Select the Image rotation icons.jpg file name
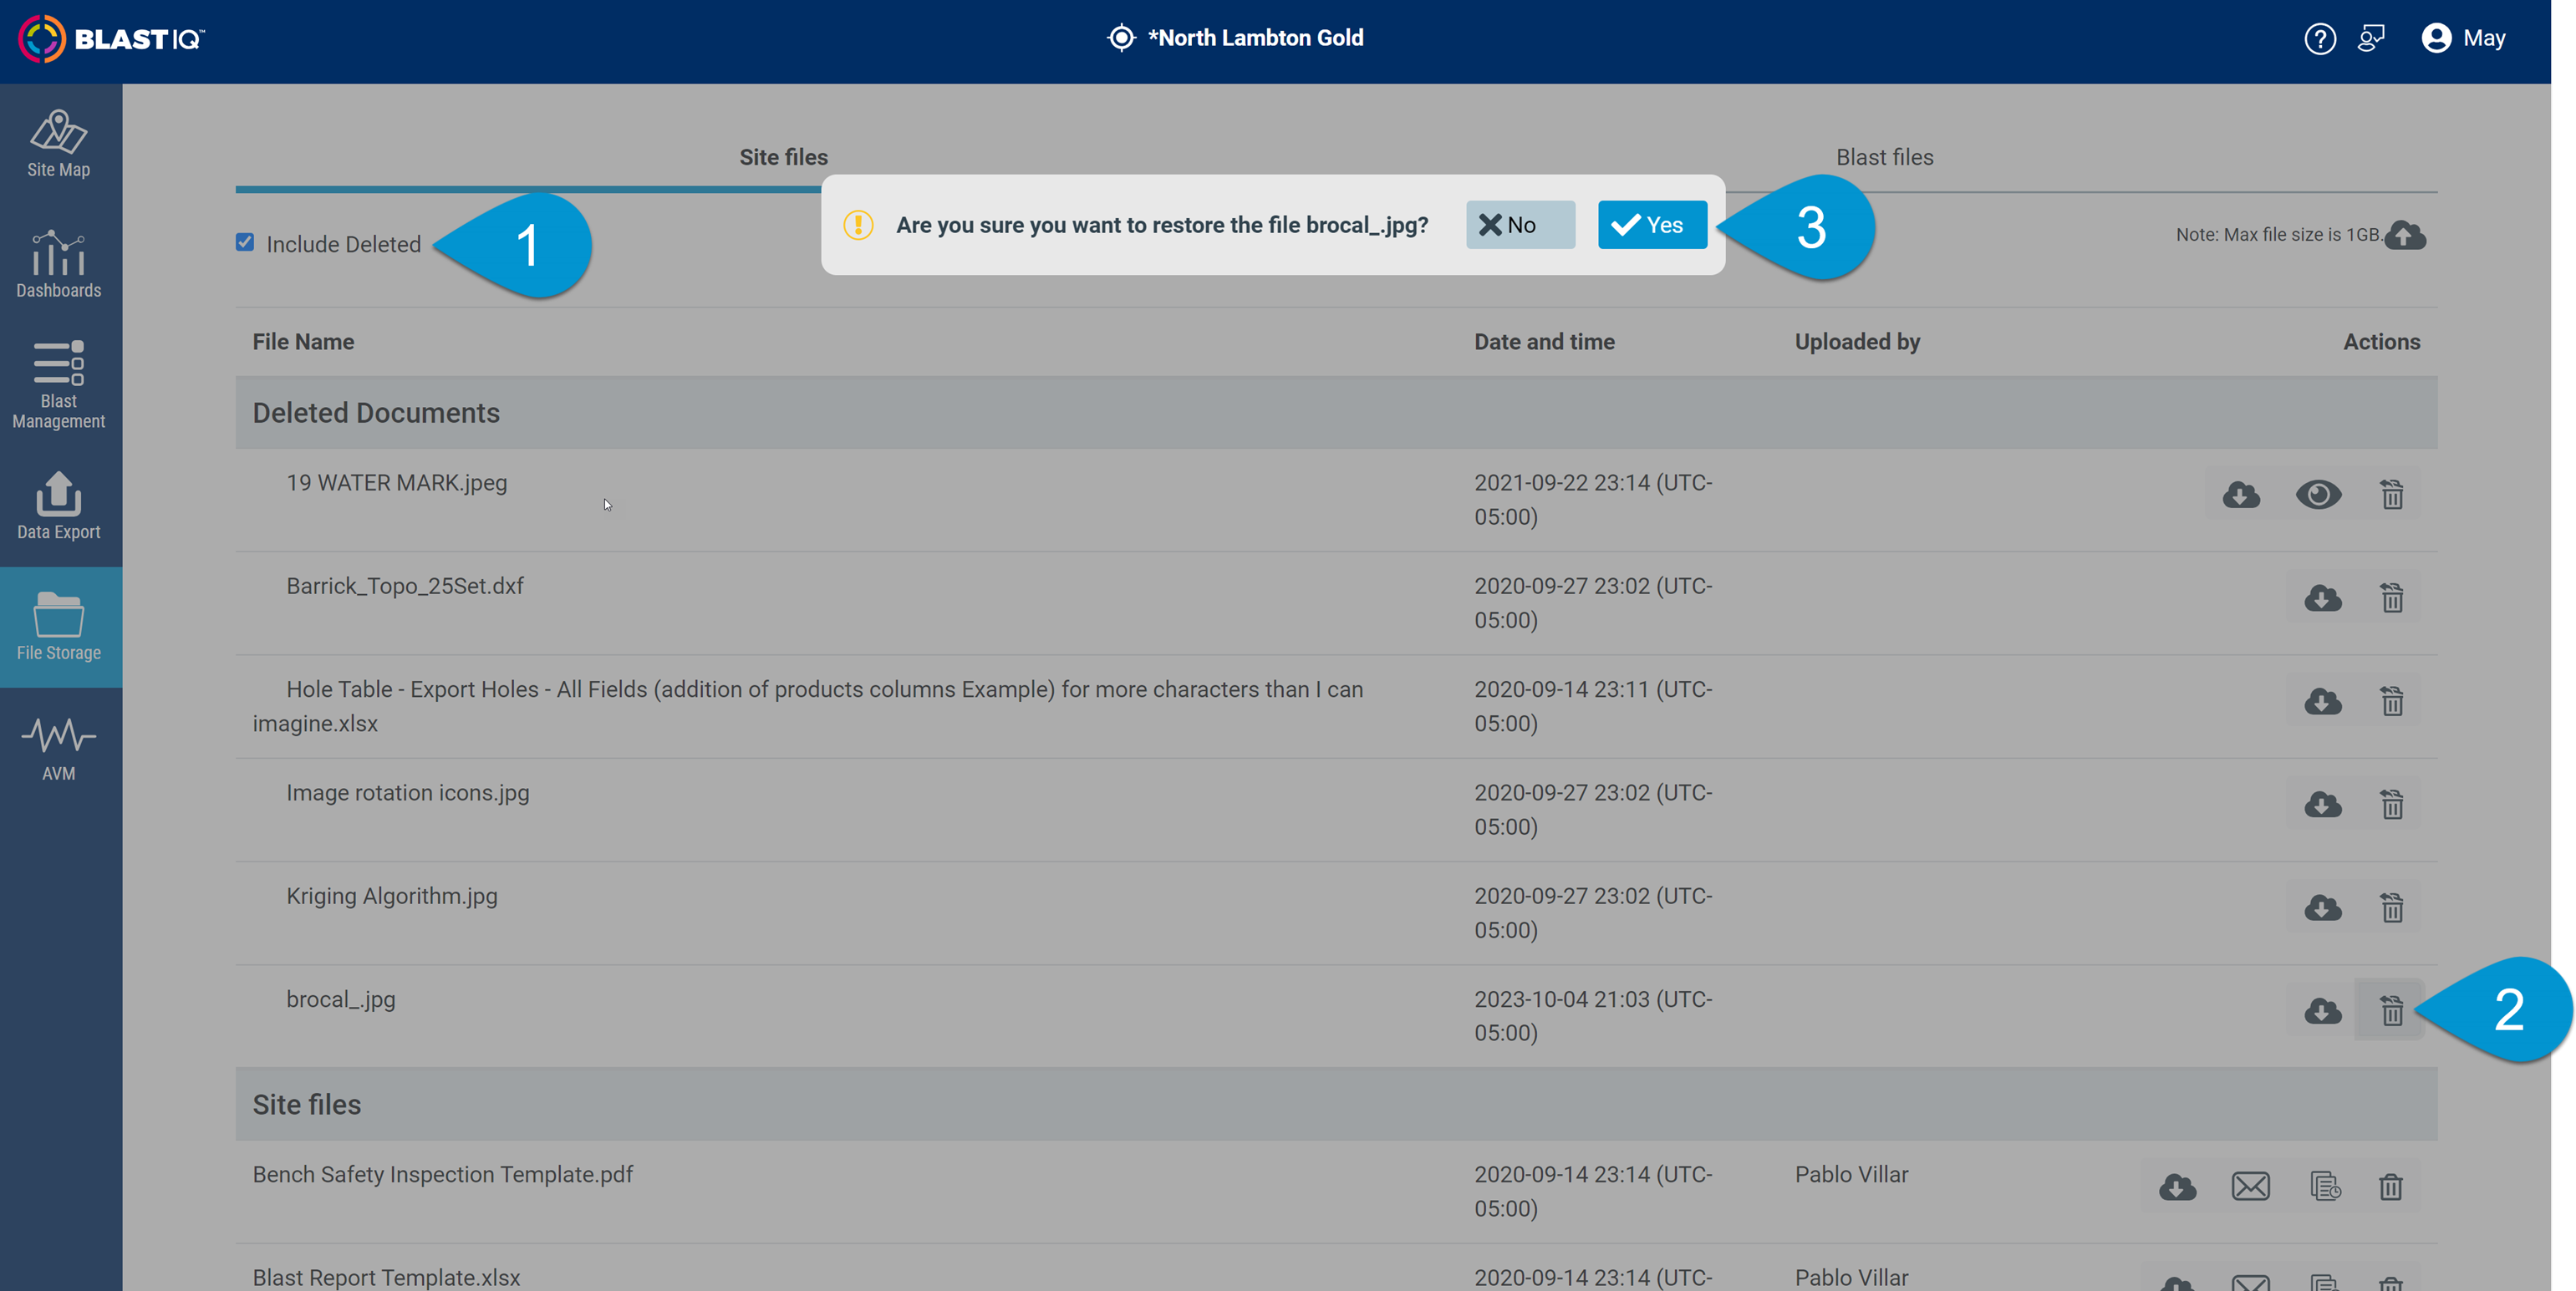2576x1291 pixels. click(408, 793)
